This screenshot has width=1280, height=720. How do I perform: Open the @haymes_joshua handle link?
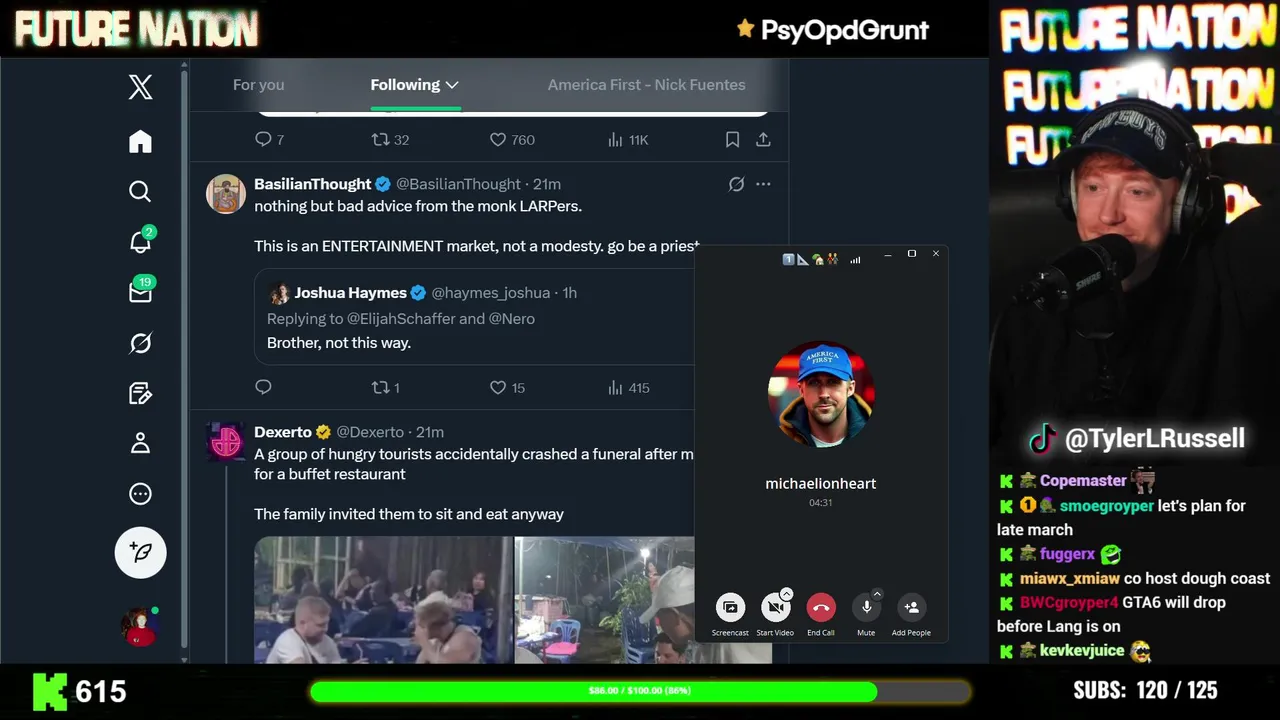[x=490, y=293]
